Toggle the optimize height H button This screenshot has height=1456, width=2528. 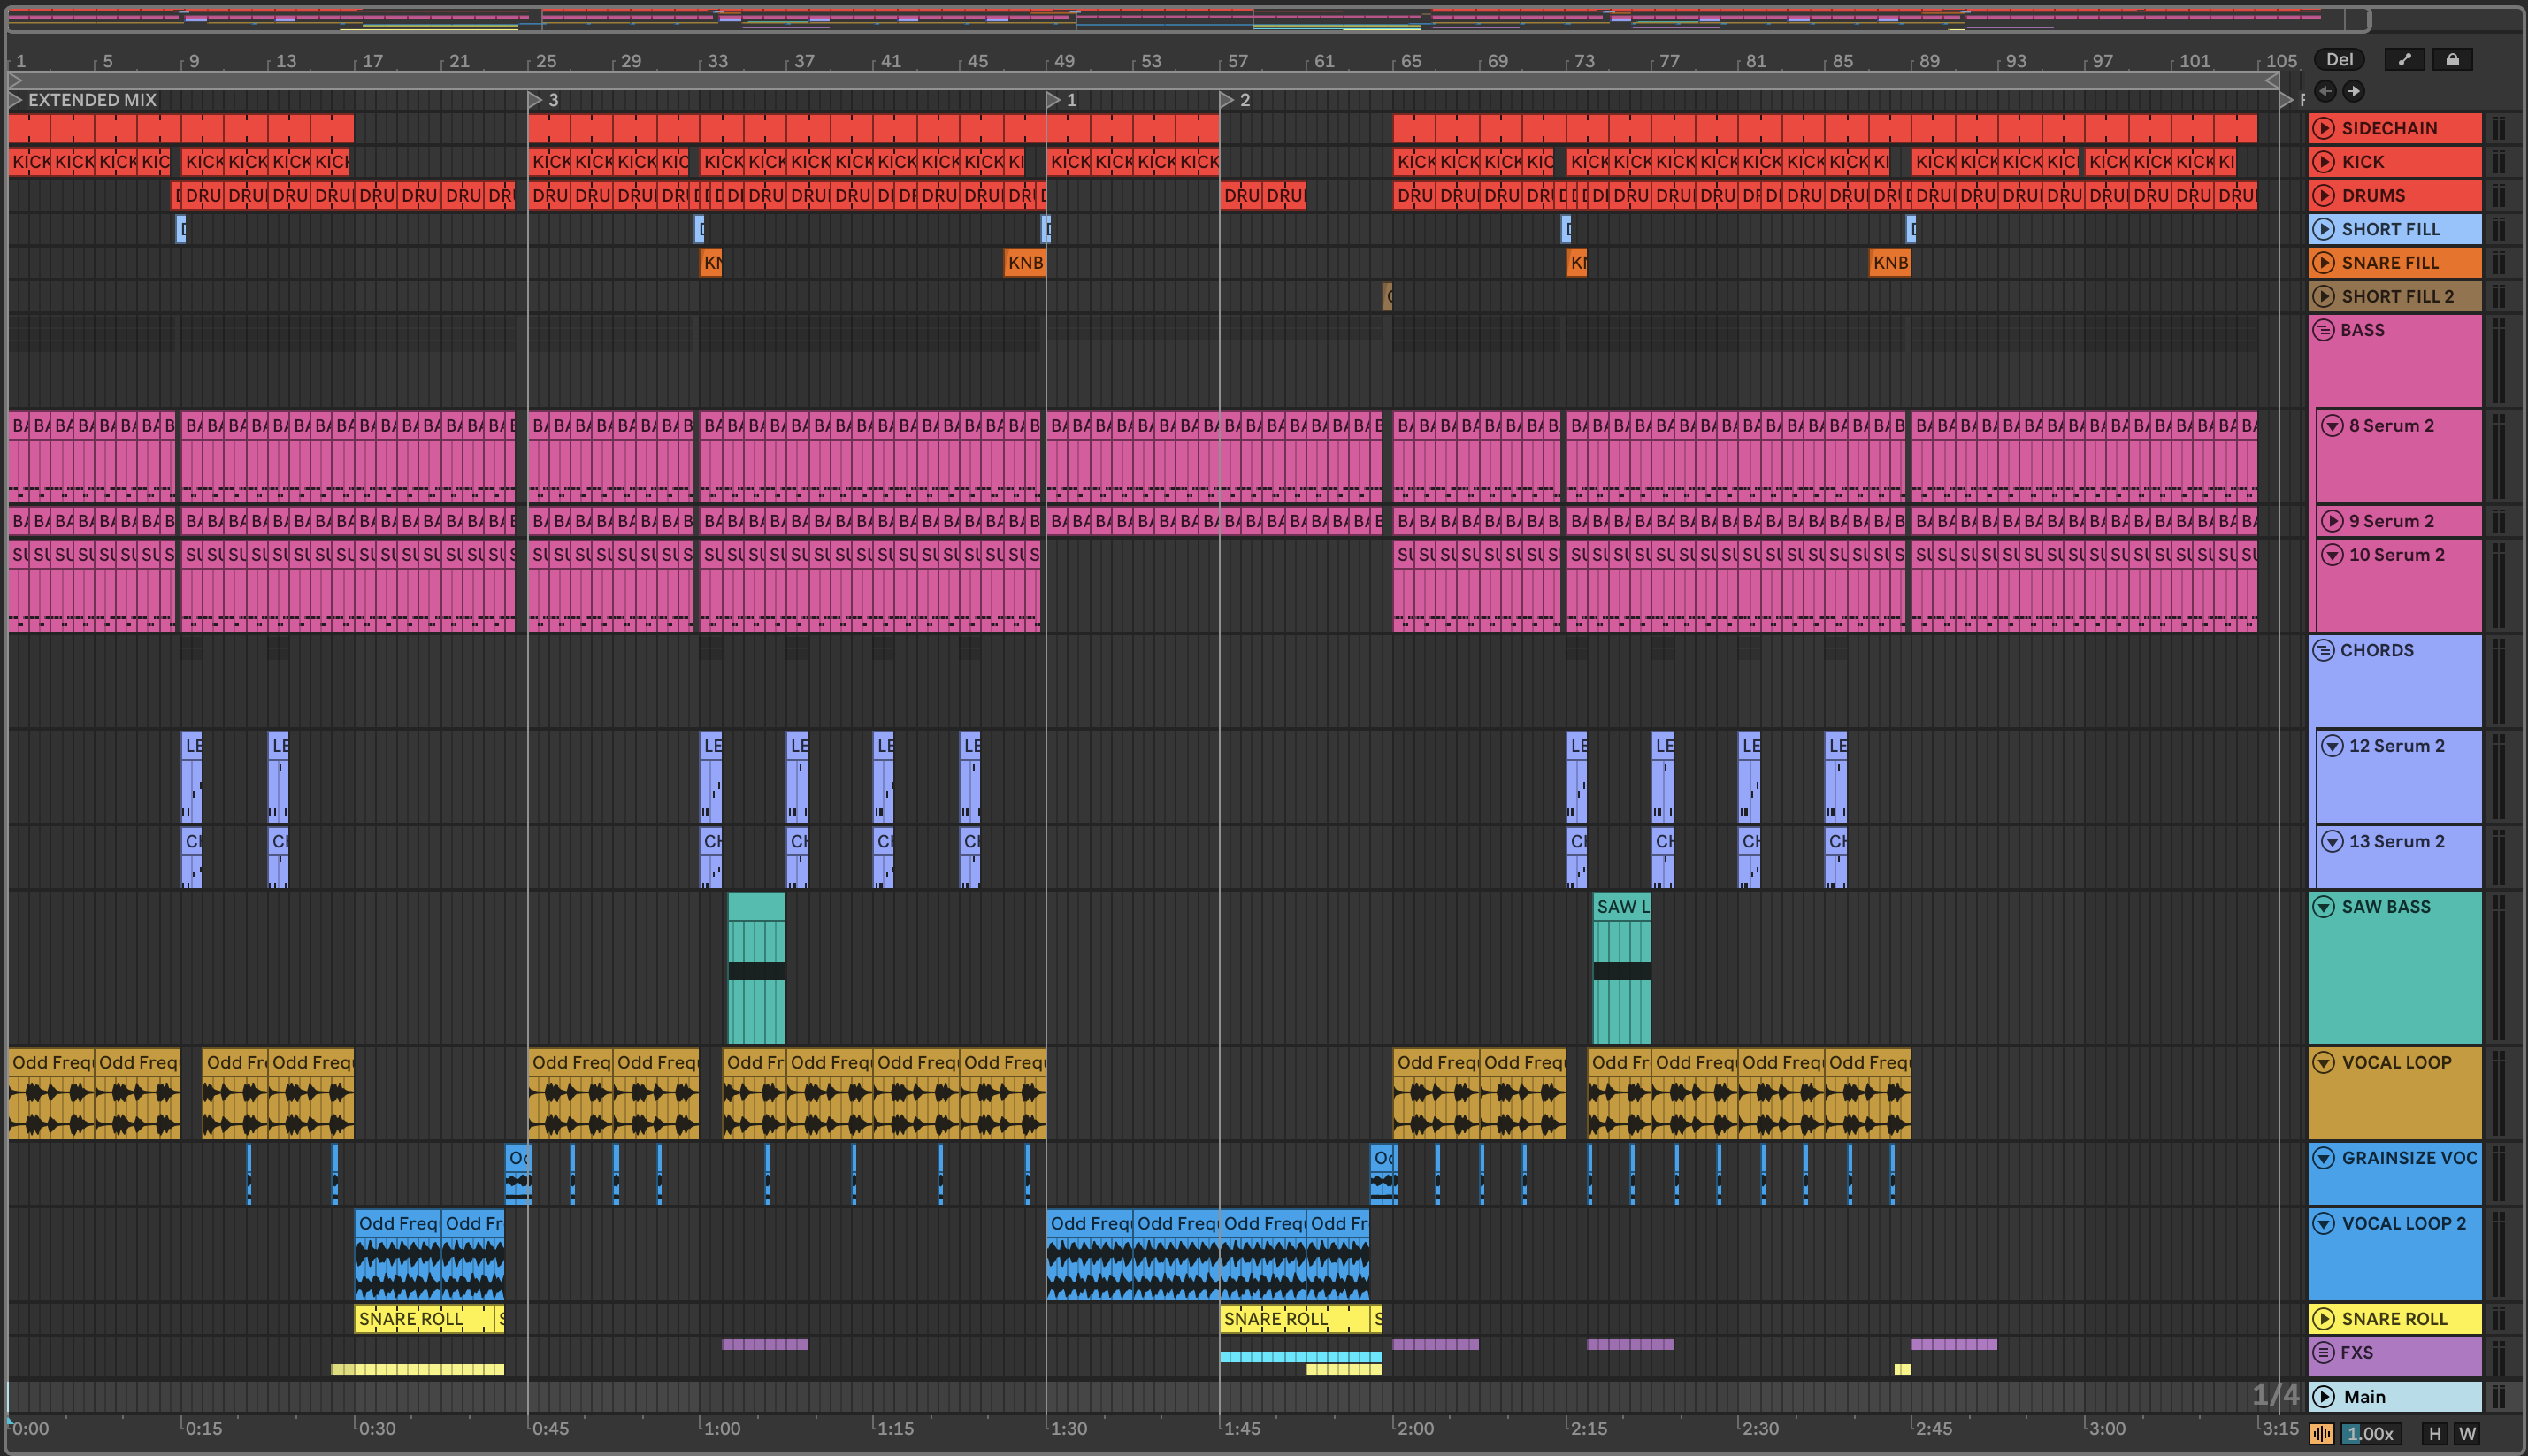tap(2435, 1434)
